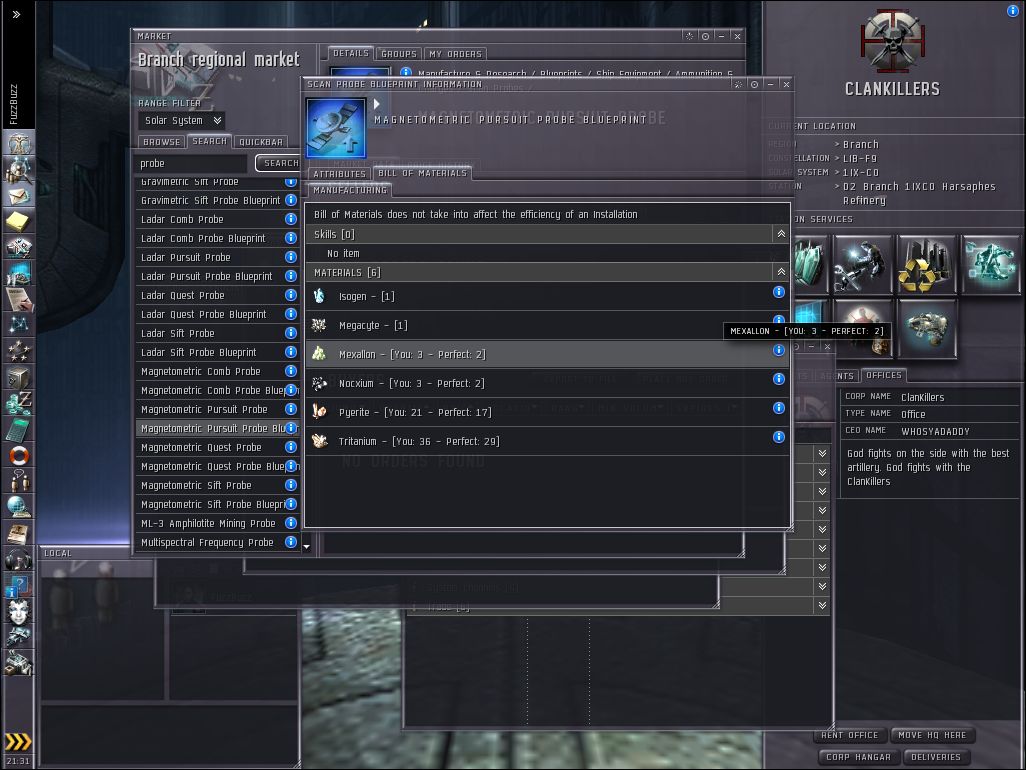Click the white arrow beside the blueprint icon
1026x770 pixels.
tap(376, 104)
